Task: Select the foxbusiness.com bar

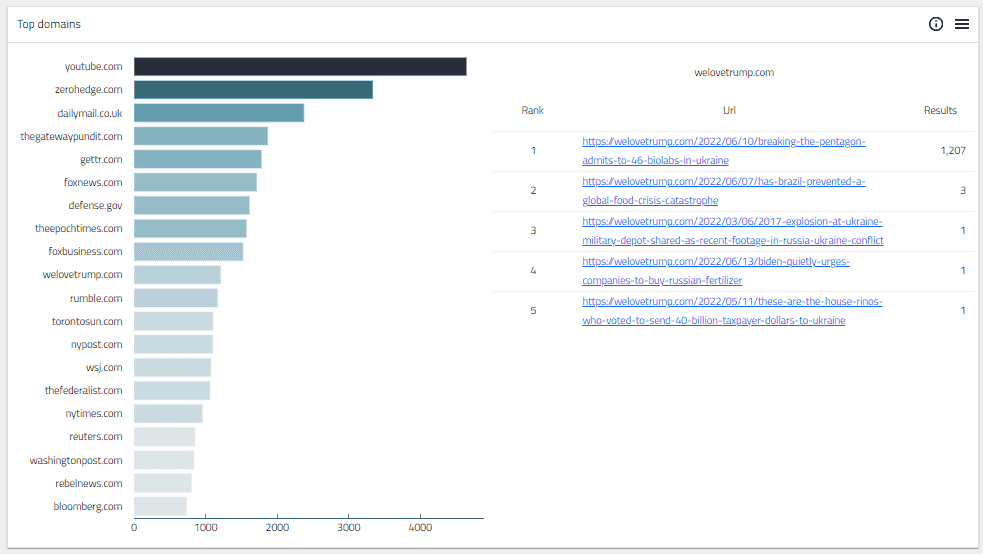Action: click(x=189, y=251)
